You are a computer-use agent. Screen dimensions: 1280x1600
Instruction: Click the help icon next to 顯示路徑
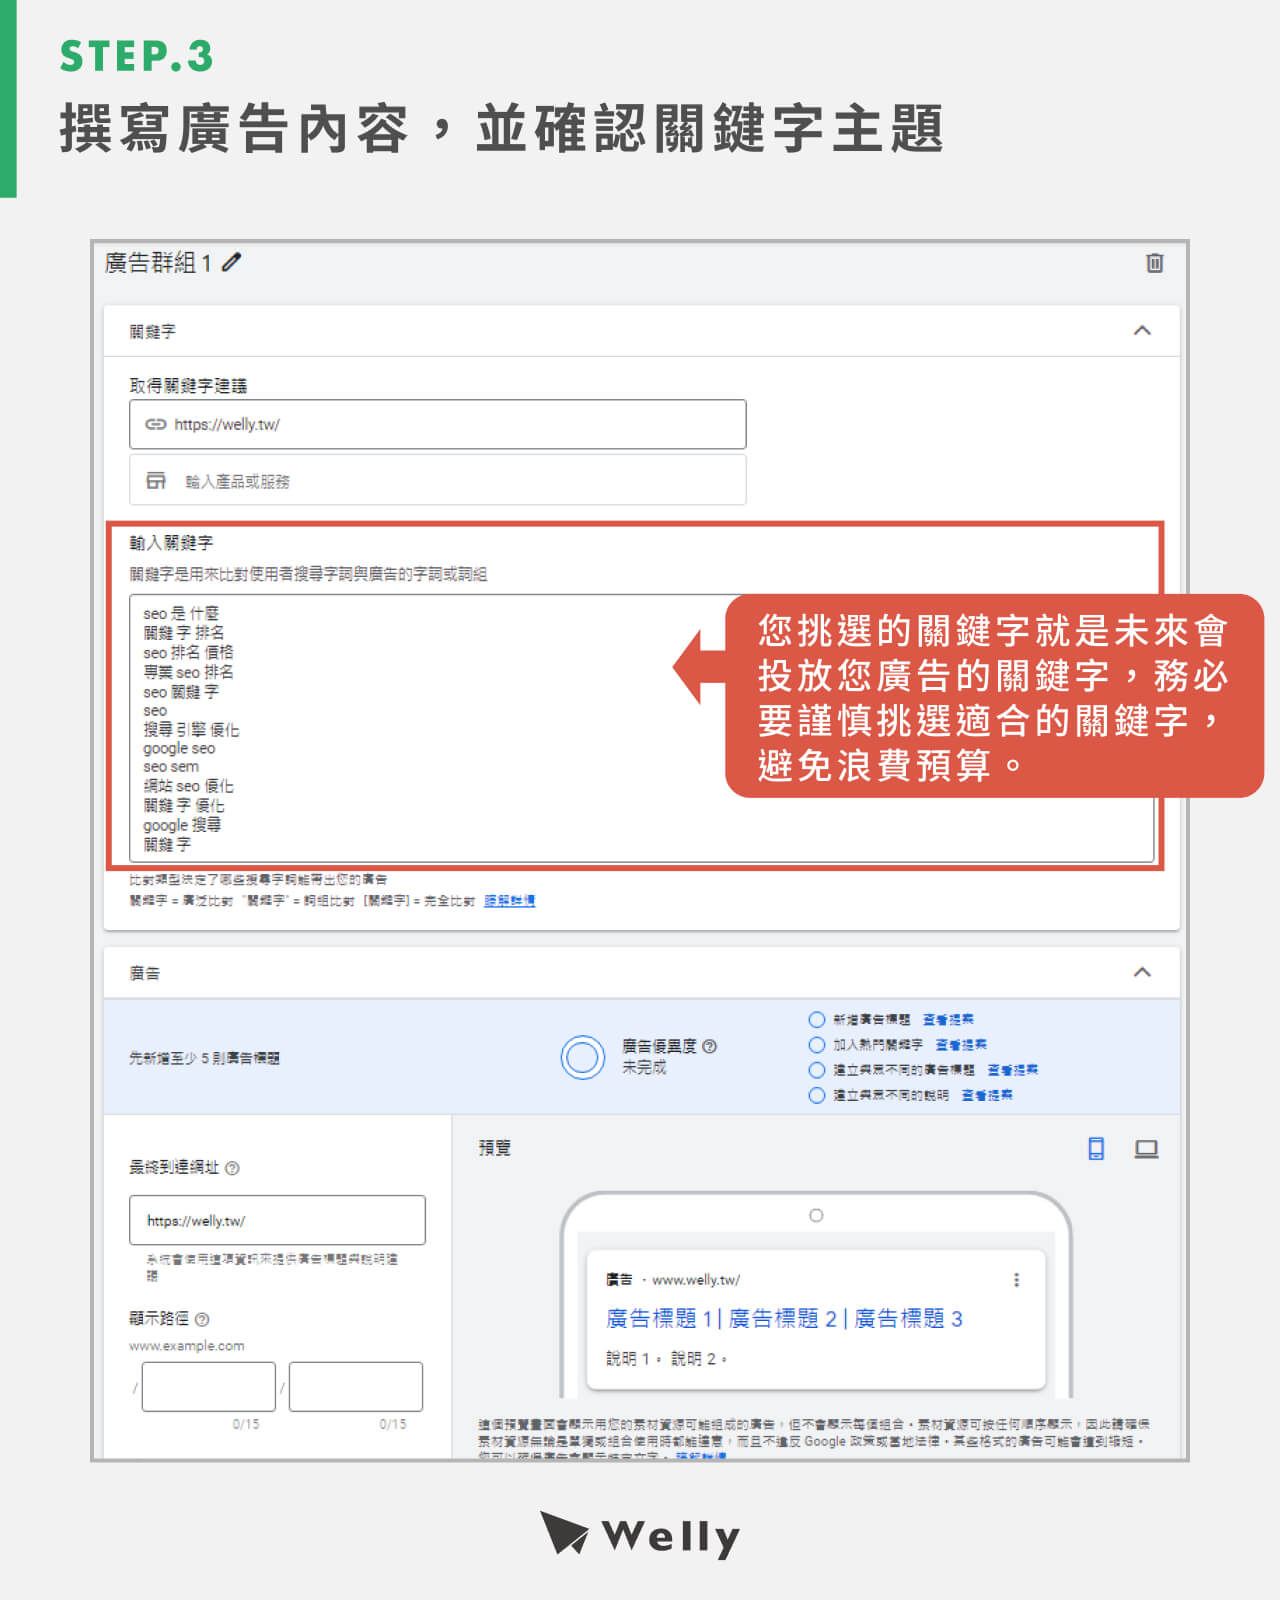click(x=202, y=1319)
